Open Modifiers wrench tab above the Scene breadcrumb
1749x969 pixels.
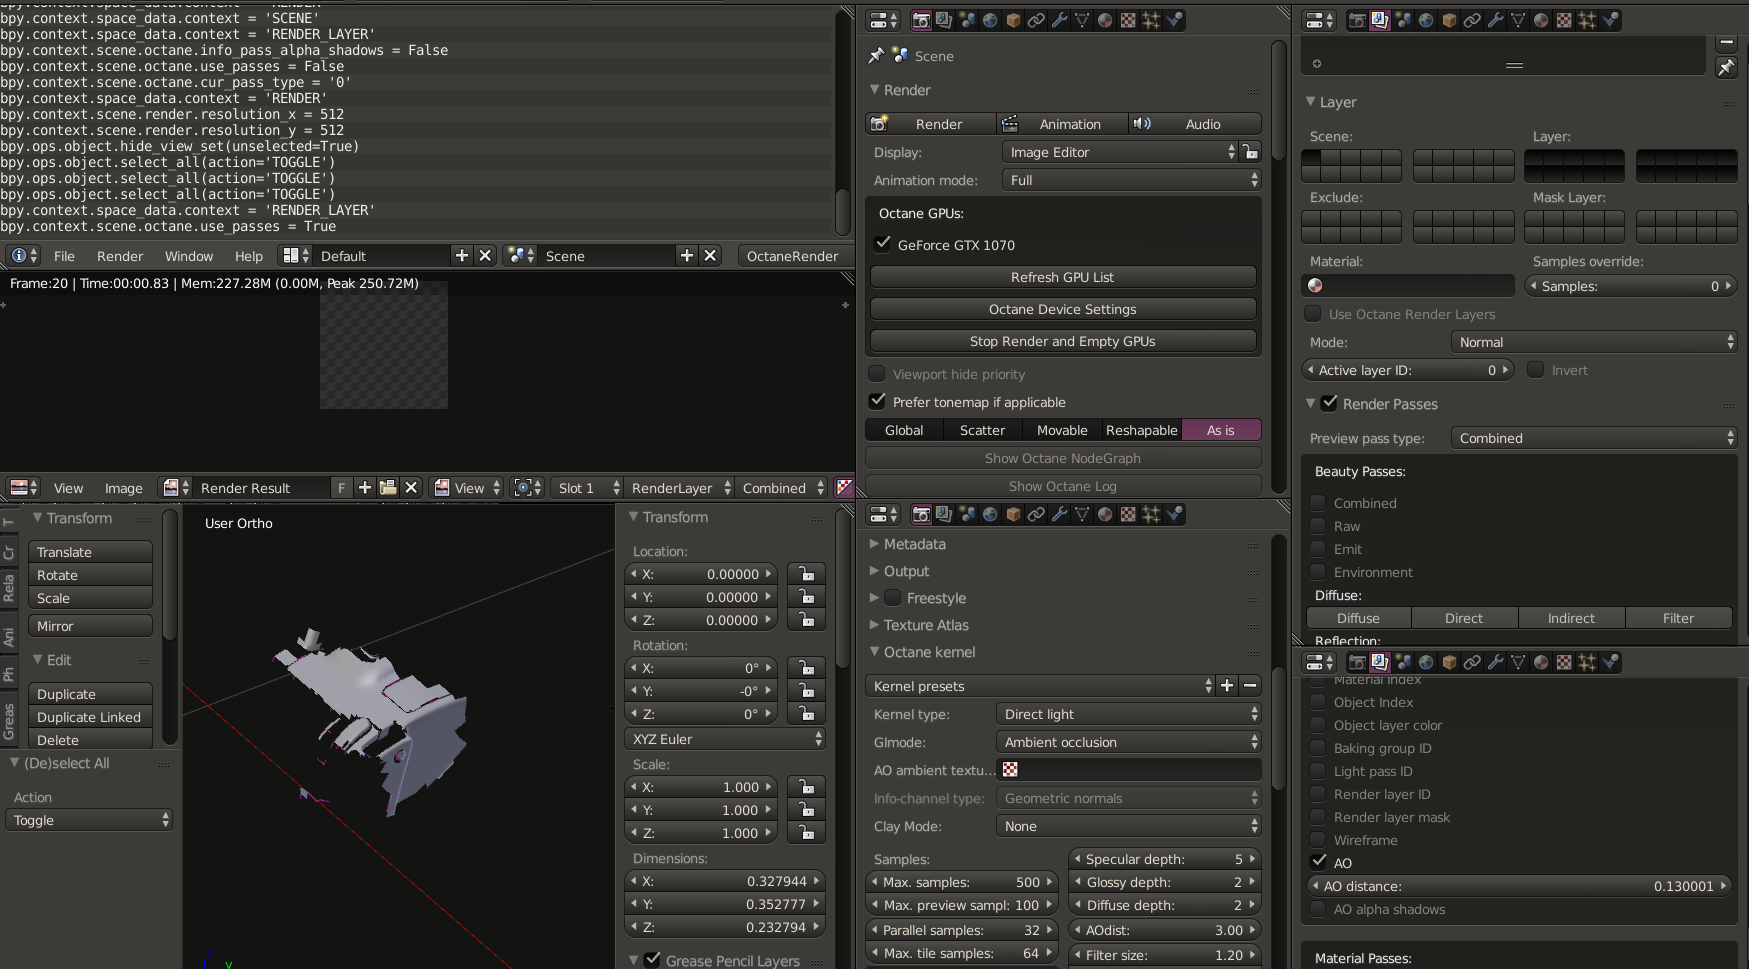(1059, 20)
